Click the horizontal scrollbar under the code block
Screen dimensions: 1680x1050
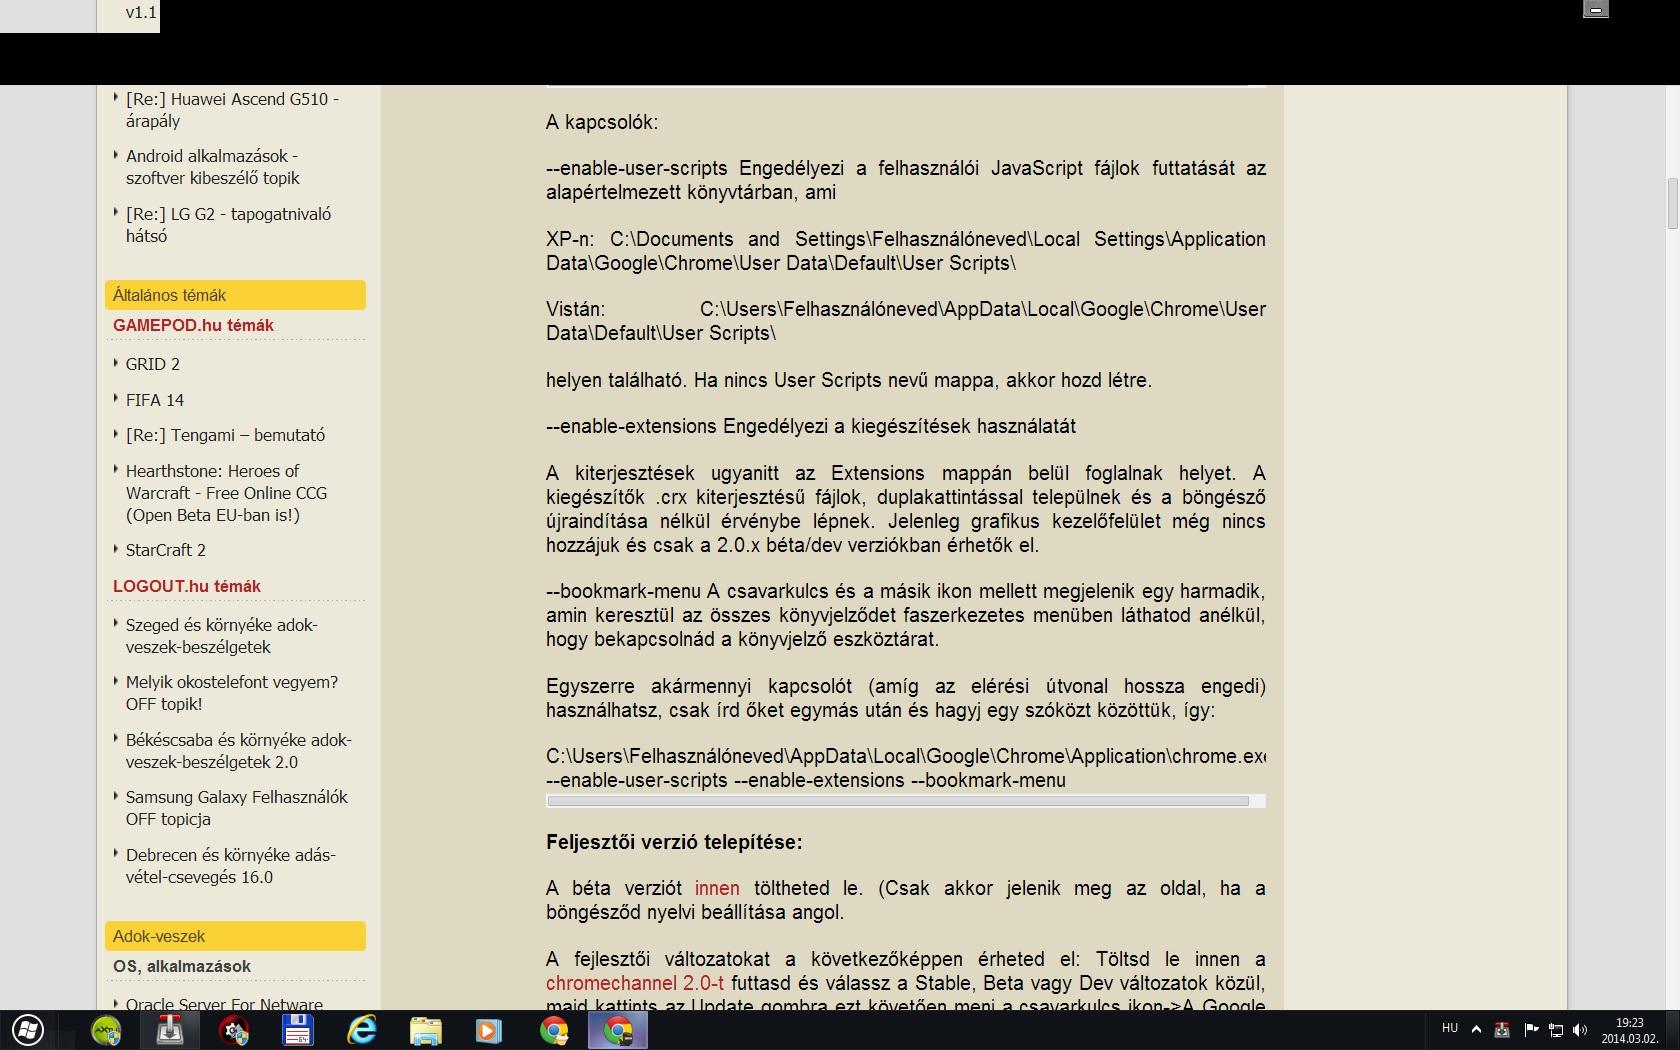pos(898,801)
